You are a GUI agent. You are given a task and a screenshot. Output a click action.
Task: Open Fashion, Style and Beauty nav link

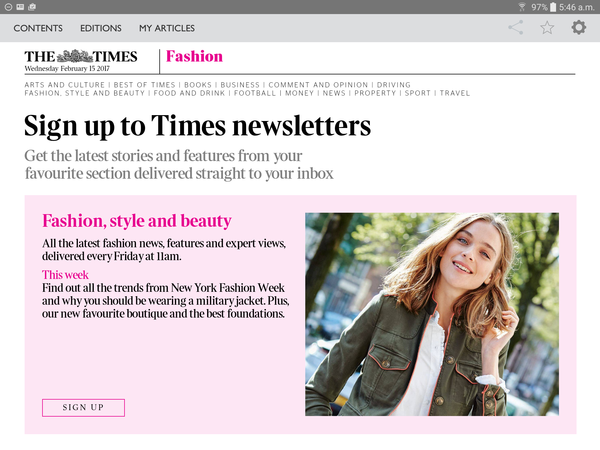(85, 93)
